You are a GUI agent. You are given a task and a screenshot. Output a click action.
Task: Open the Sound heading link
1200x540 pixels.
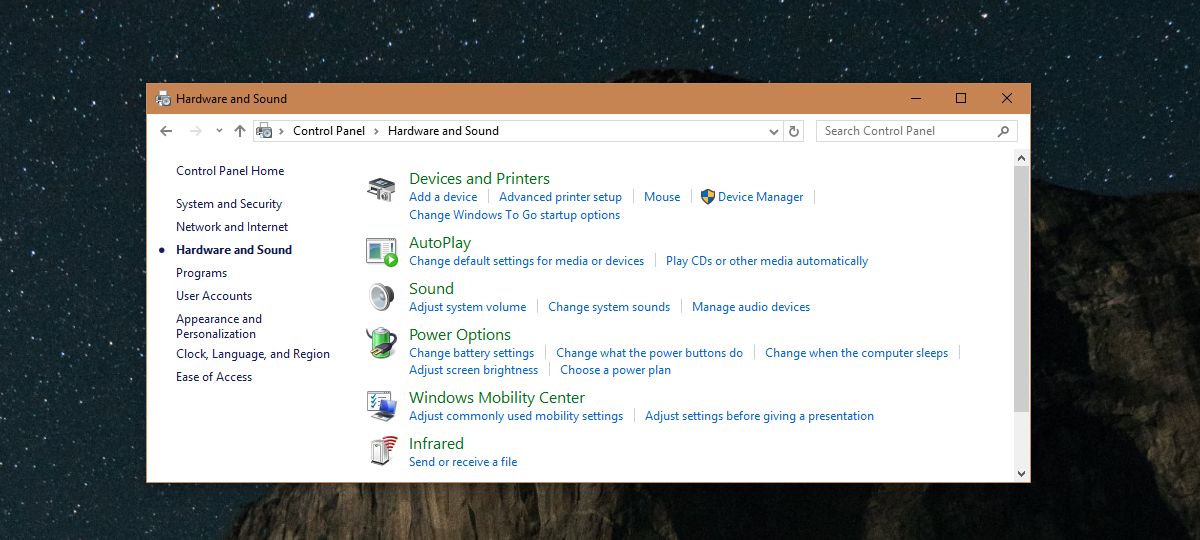pyautogui.click(x=431, y=289)
